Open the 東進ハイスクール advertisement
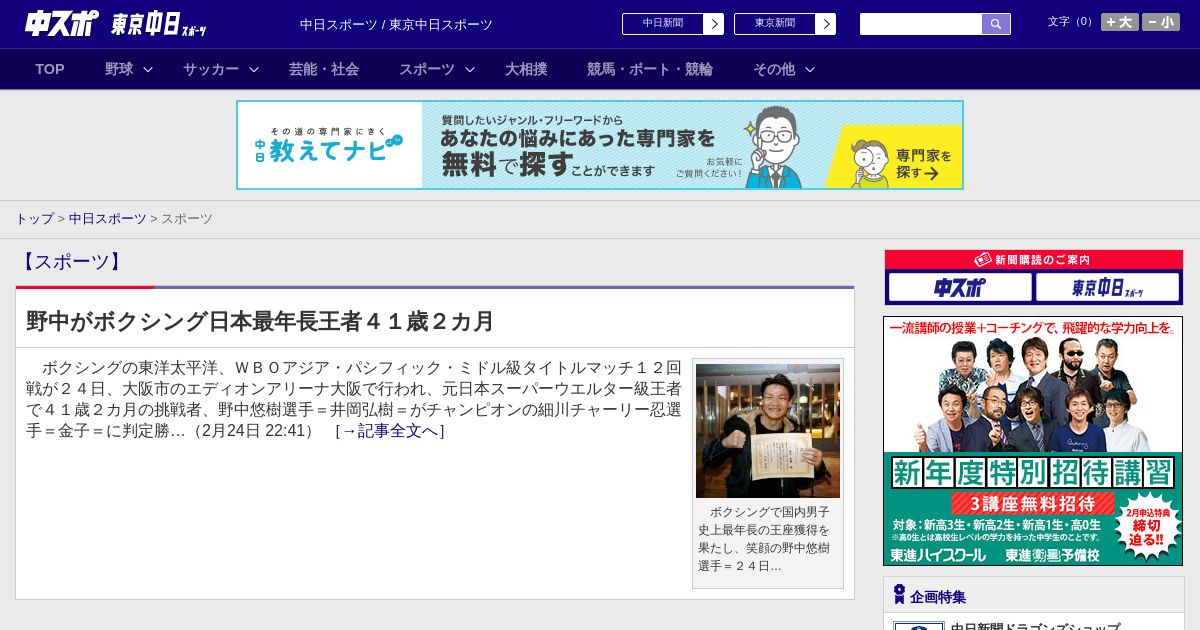 pos(1033,441)
